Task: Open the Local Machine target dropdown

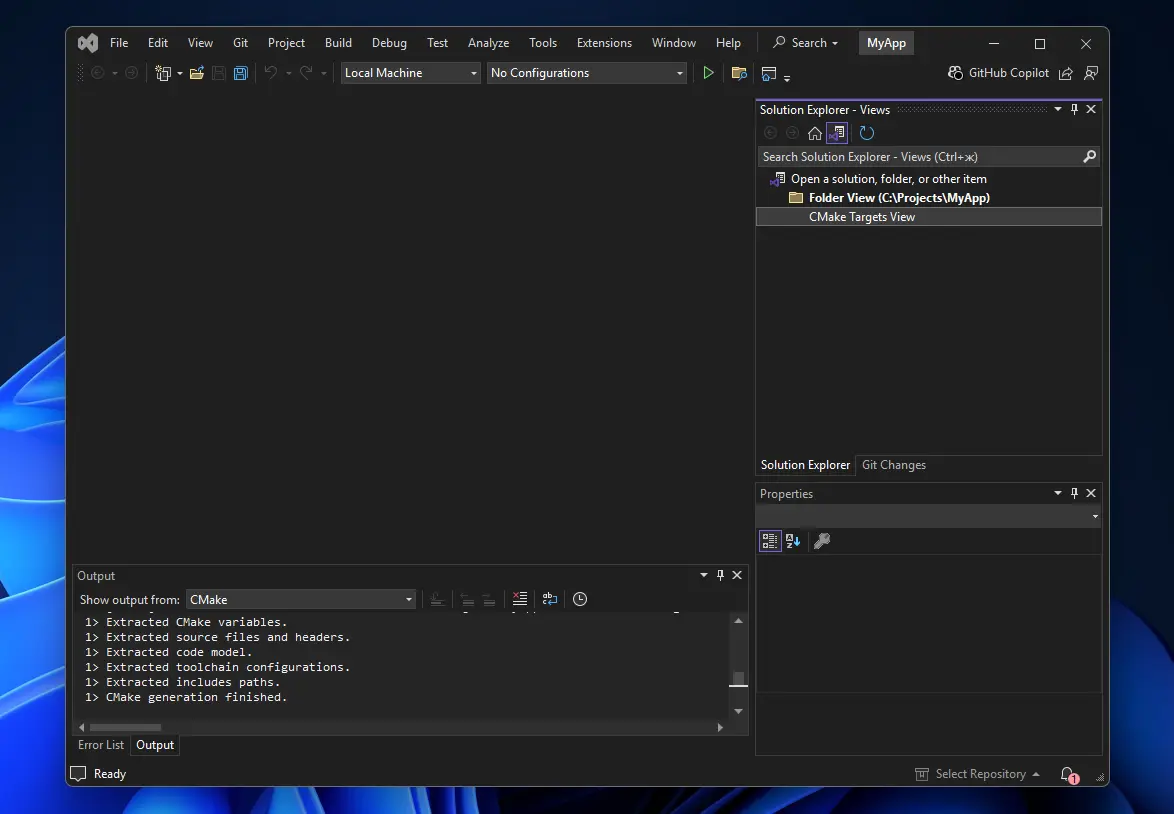Action: tap(473, 72)
